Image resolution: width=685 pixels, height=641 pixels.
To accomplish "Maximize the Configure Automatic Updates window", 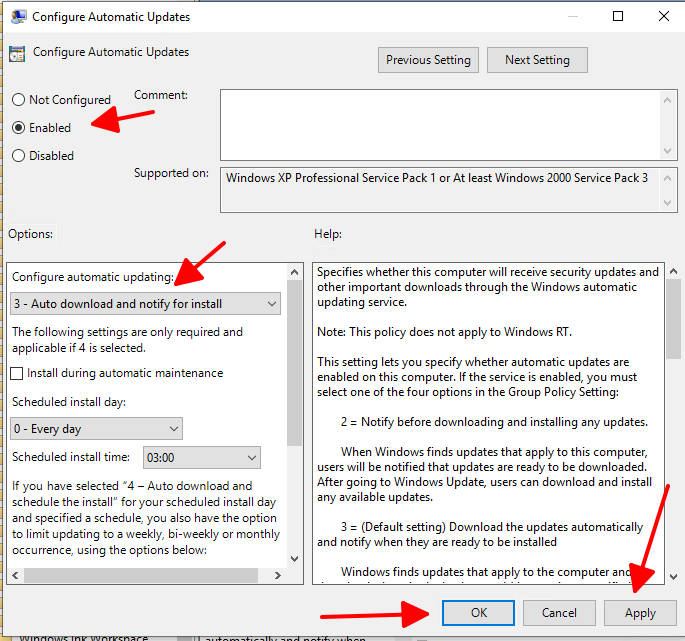I will point(618,16).
